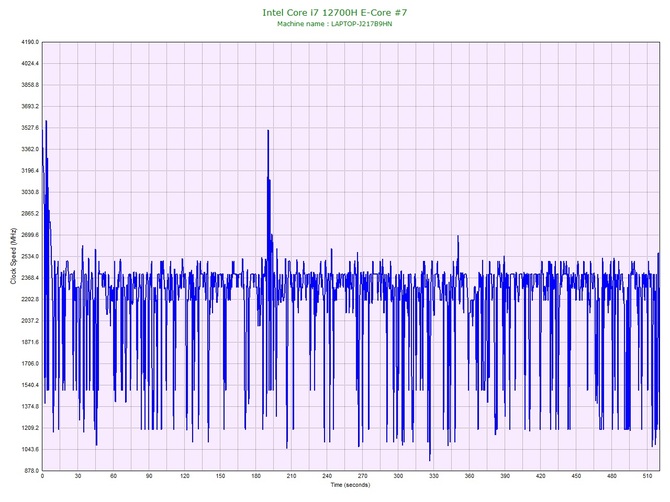Click the 150 seconds x-axis label
The height and width of the screenshot is (502, 670).
(220, 476)
